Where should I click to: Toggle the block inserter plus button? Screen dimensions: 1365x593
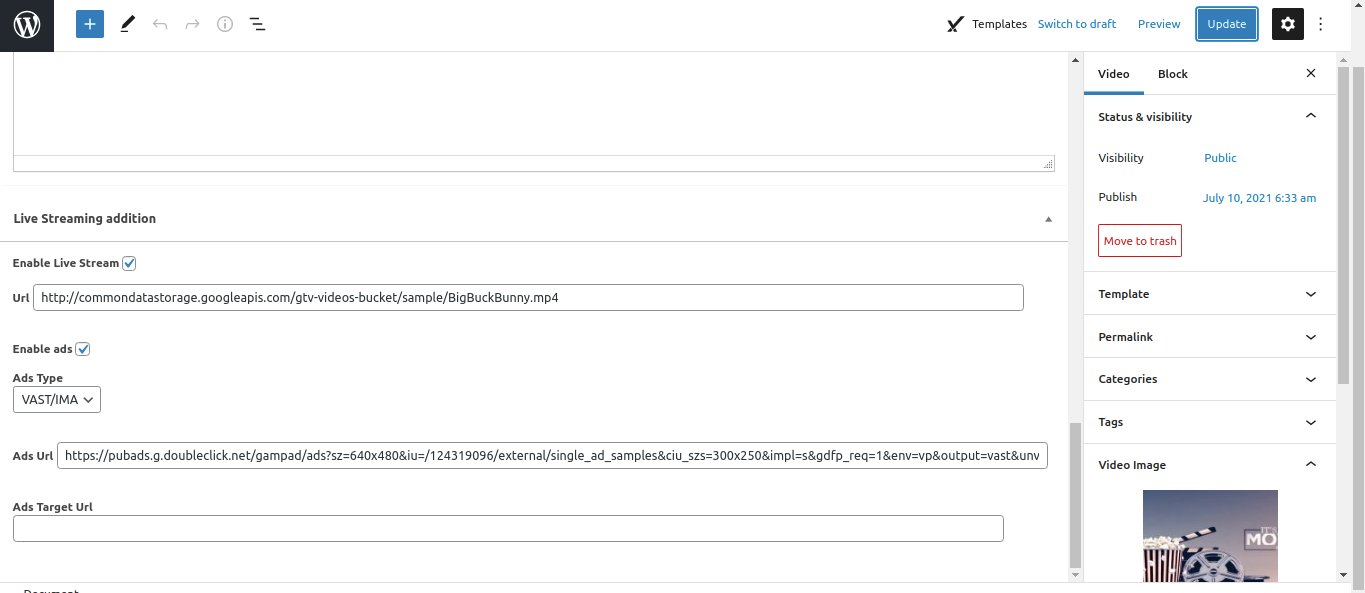90,24
